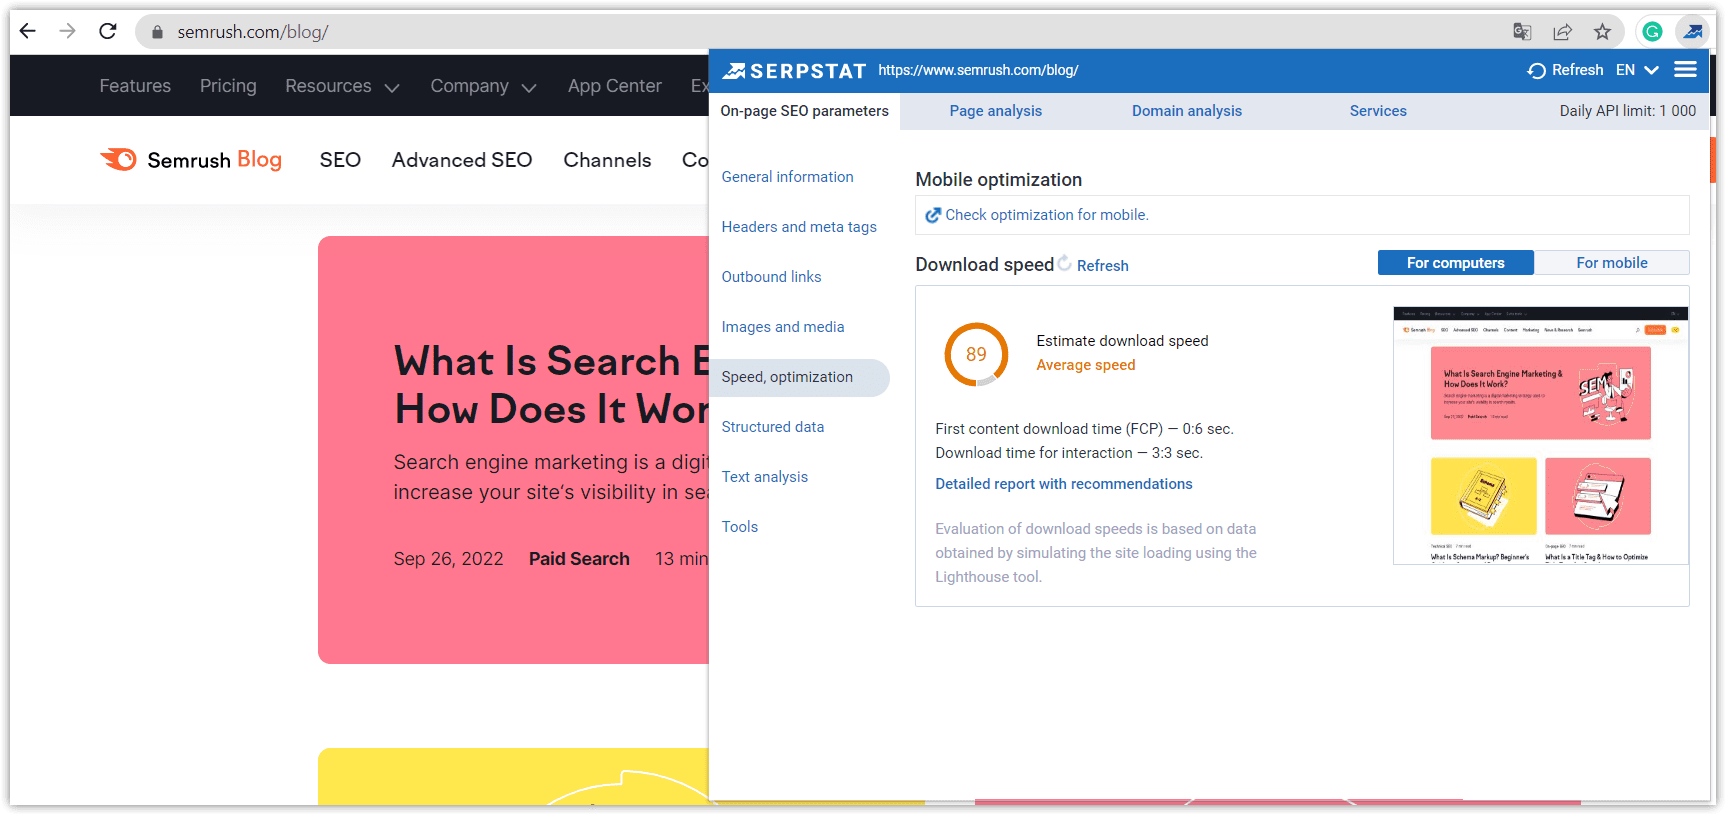1726x815 pixels.
Task: Bookmark page with star icon
Action: point(1602,32)
